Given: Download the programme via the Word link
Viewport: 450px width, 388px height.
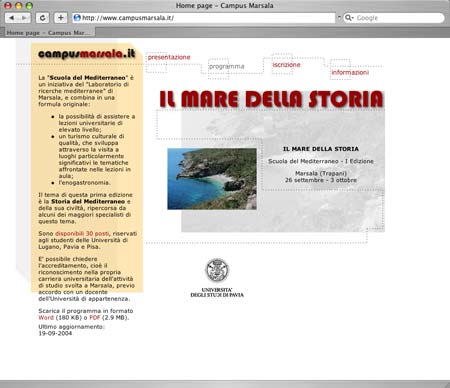Looking at the screenshot, I should (x=46, y=318).
